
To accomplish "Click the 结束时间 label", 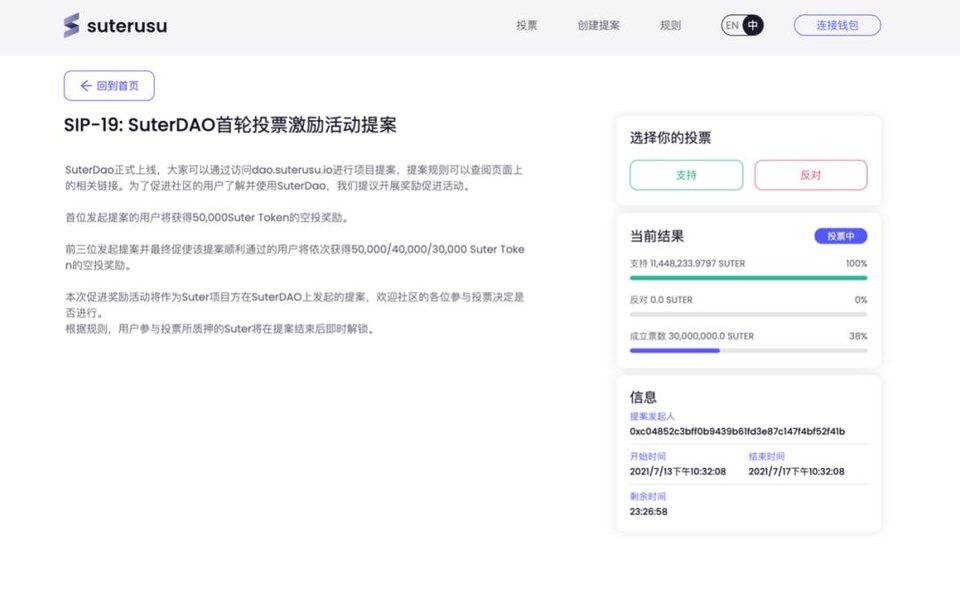I will 767,457.
